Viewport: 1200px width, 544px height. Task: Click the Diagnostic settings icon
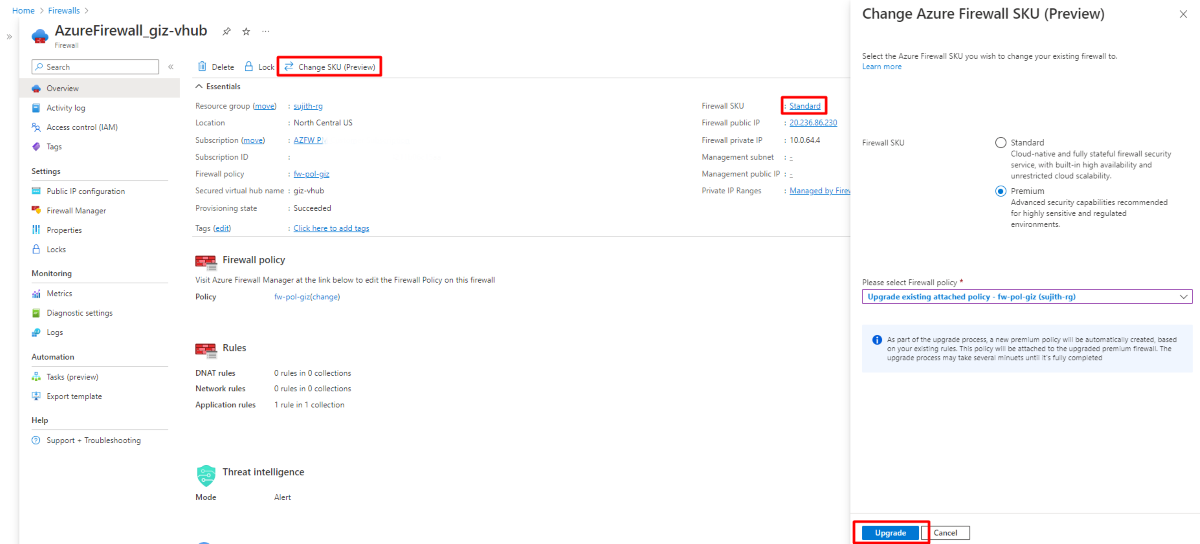point(37,313)
